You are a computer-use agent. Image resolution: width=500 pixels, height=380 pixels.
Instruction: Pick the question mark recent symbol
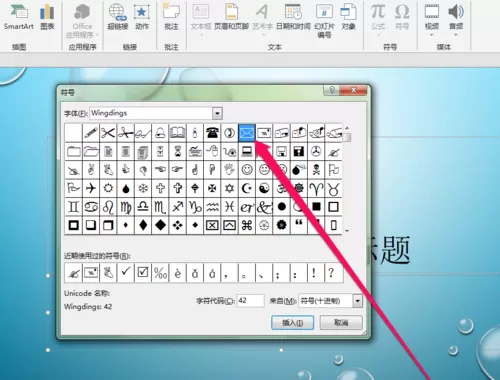point(331,273)
